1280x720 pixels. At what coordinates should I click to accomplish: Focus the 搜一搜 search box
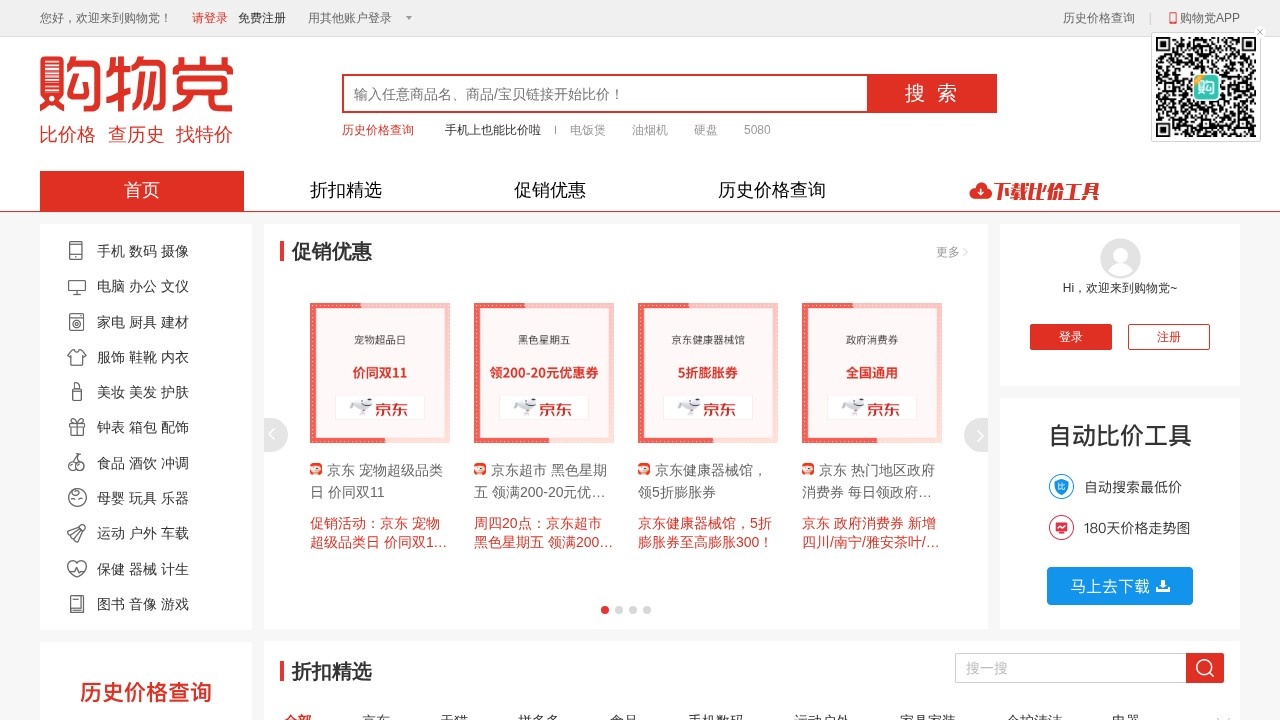tap(1070, 668)
